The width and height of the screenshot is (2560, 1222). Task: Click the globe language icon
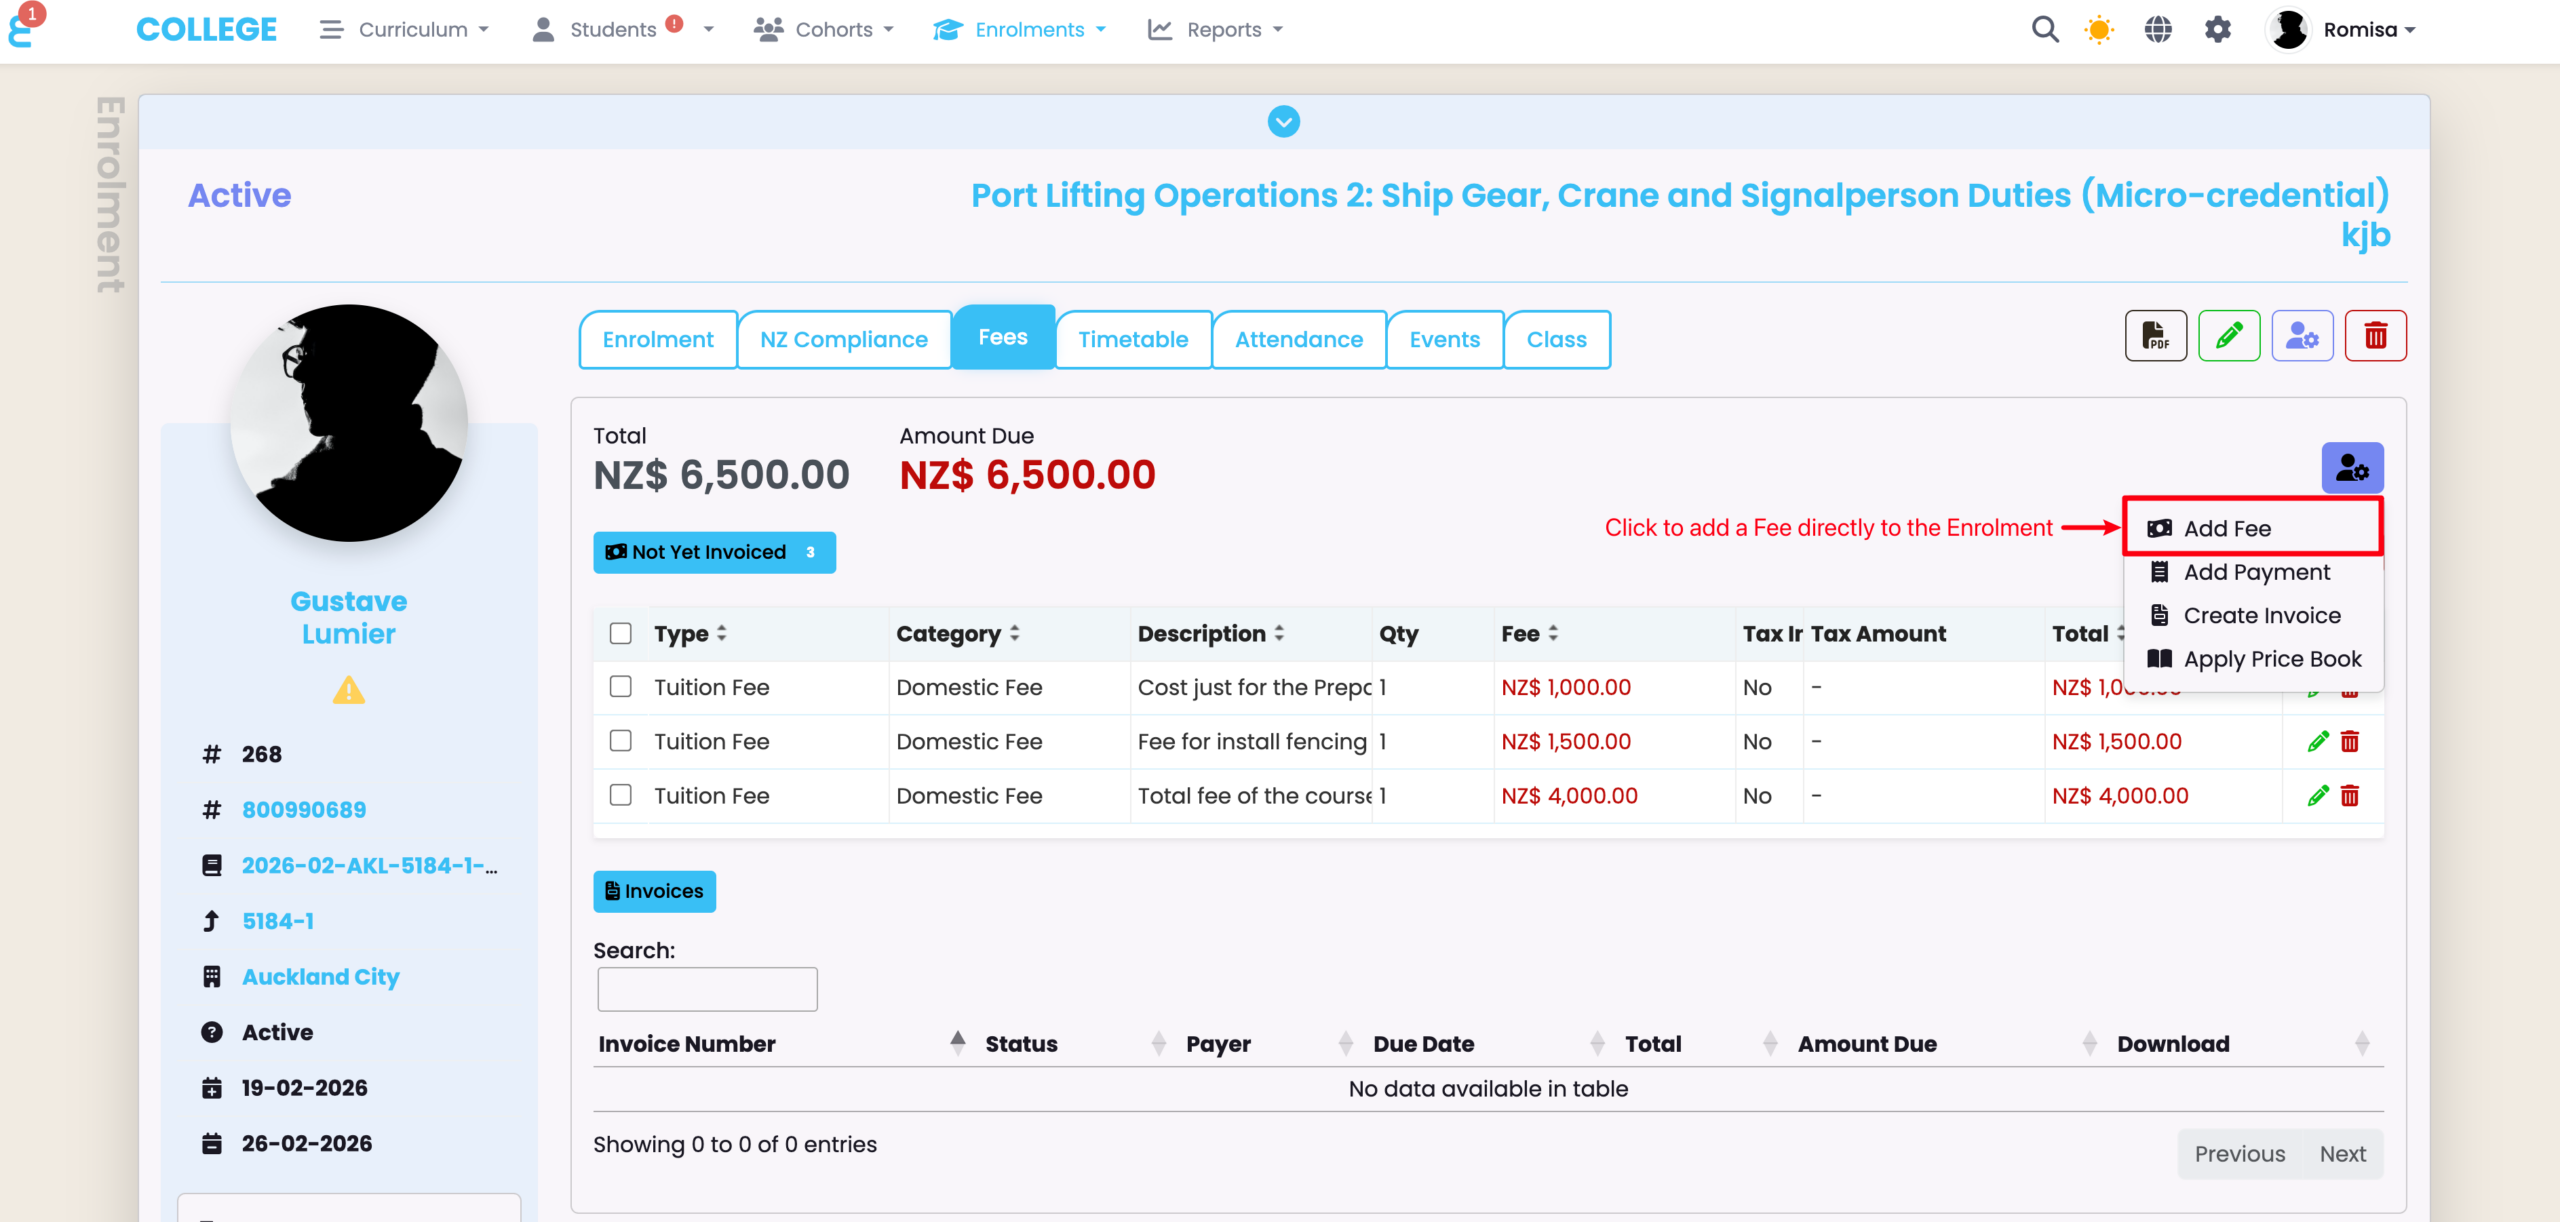pos(2158,30)
